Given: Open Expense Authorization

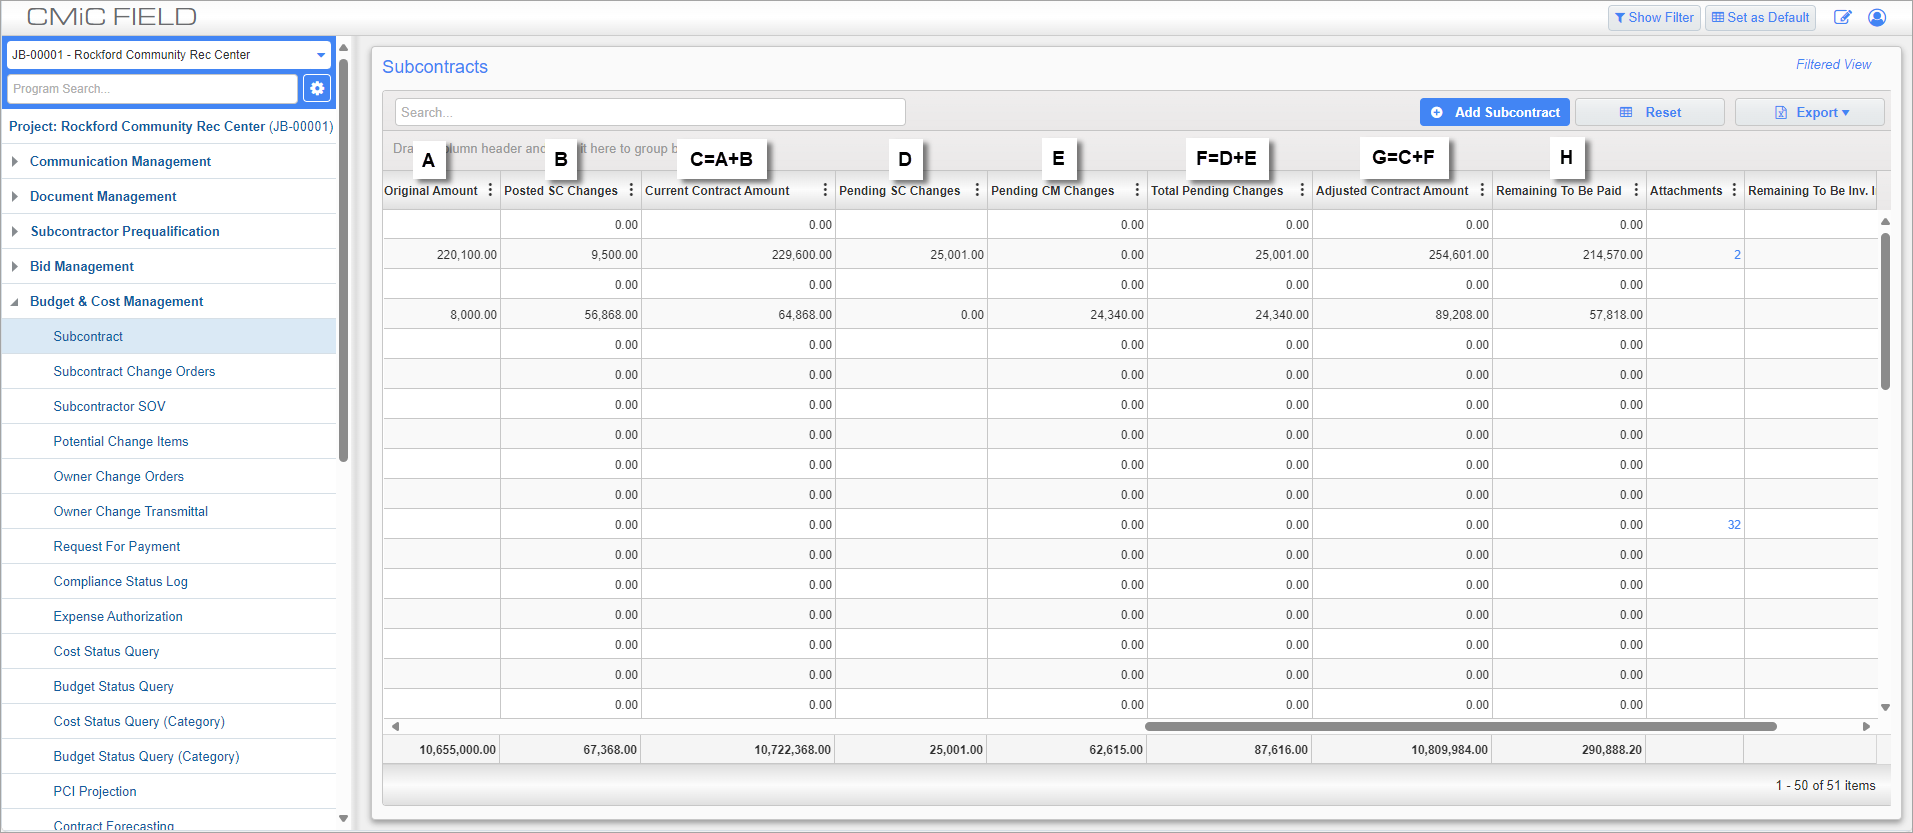Looking at the screenshot, I should click(x=118, y=616).
